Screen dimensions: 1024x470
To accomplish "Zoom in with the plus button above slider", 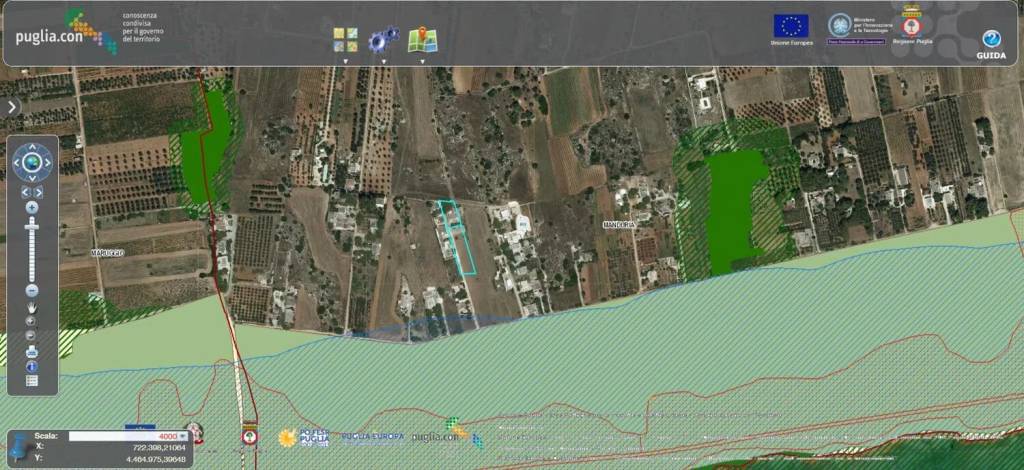I will [x=32, y=207].
